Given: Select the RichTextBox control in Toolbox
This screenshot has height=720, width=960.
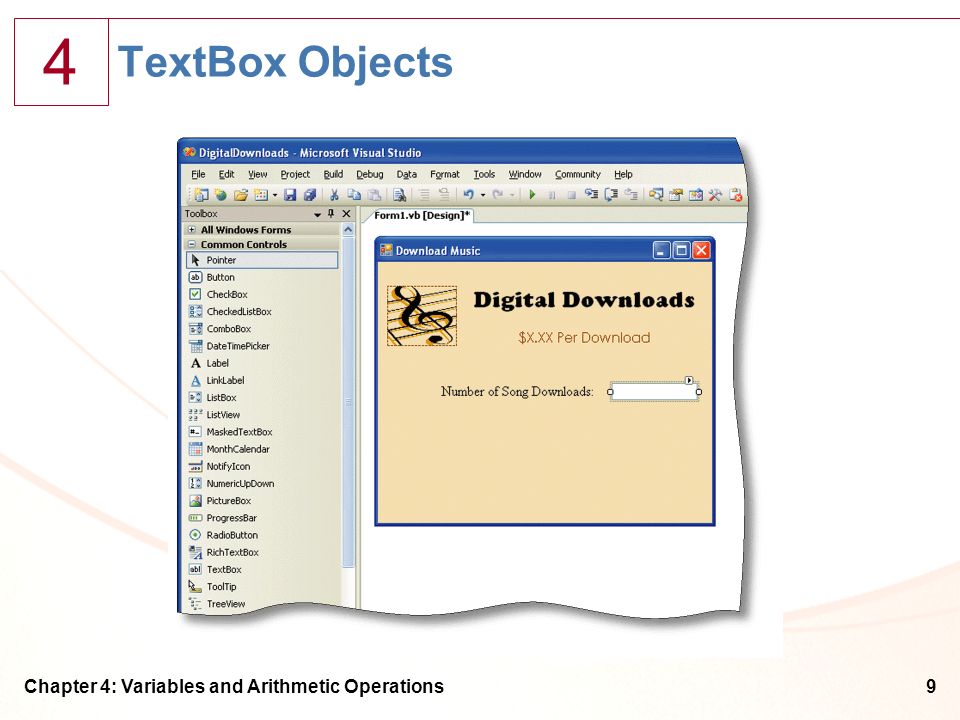Looking at the screenshot, I should tap(262, 552).
